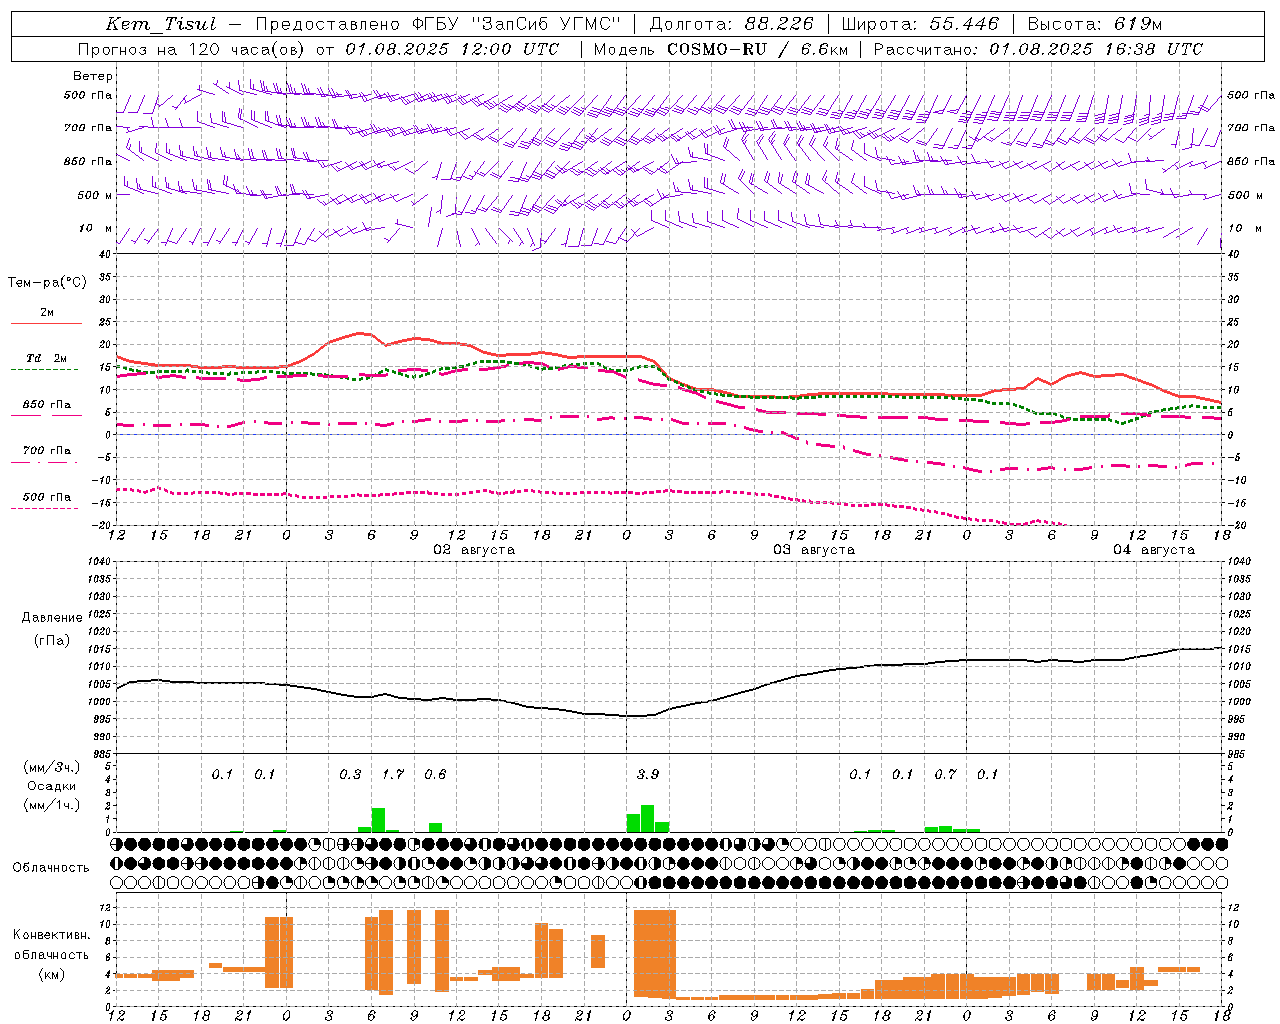This screenshot has height=1024, width=1280.
Task: Click the (мм/3ч.) precipitation unit label
Action: point(52,768)
